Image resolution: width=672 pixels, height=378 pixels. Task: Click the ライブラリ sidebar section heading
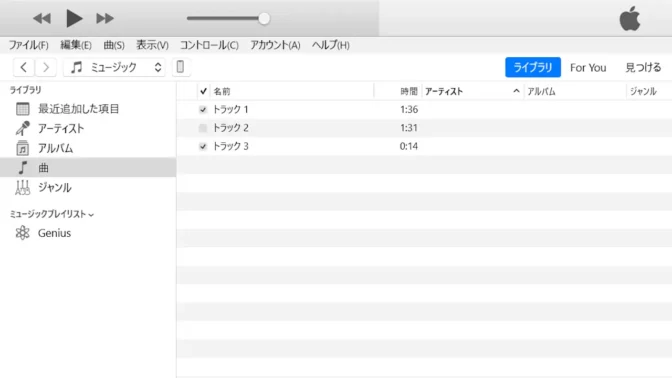tap(26, 90)
